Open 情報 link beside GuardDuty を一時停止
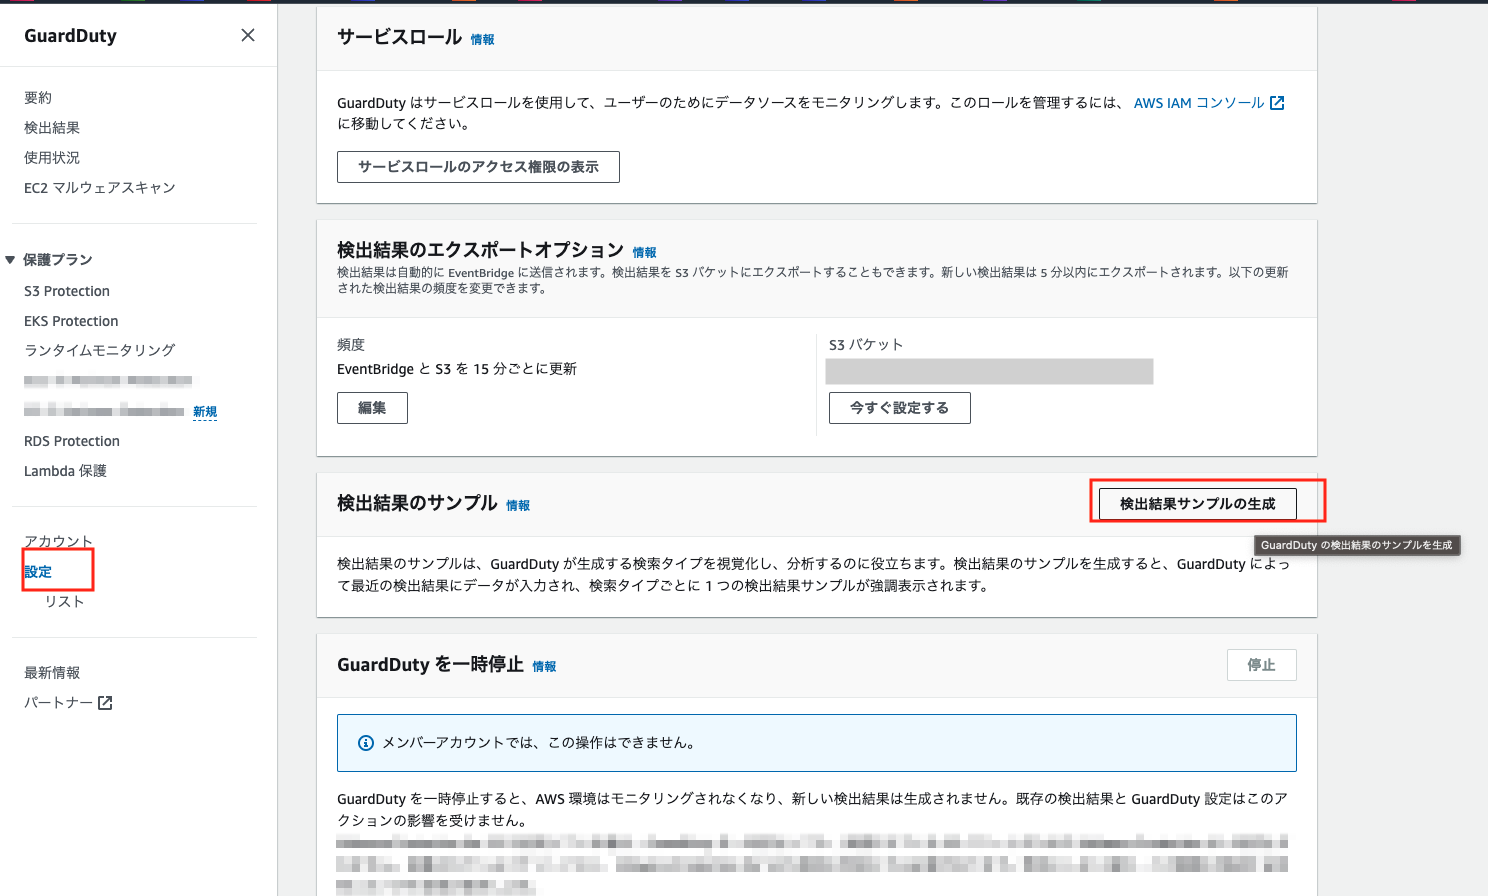The height and width of the screenshot is (896, 1488). click(544, 667)
